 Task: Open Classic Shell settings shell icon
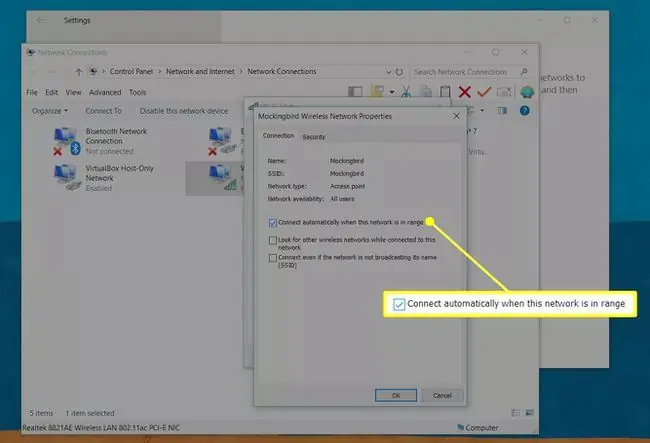[527, 91]
